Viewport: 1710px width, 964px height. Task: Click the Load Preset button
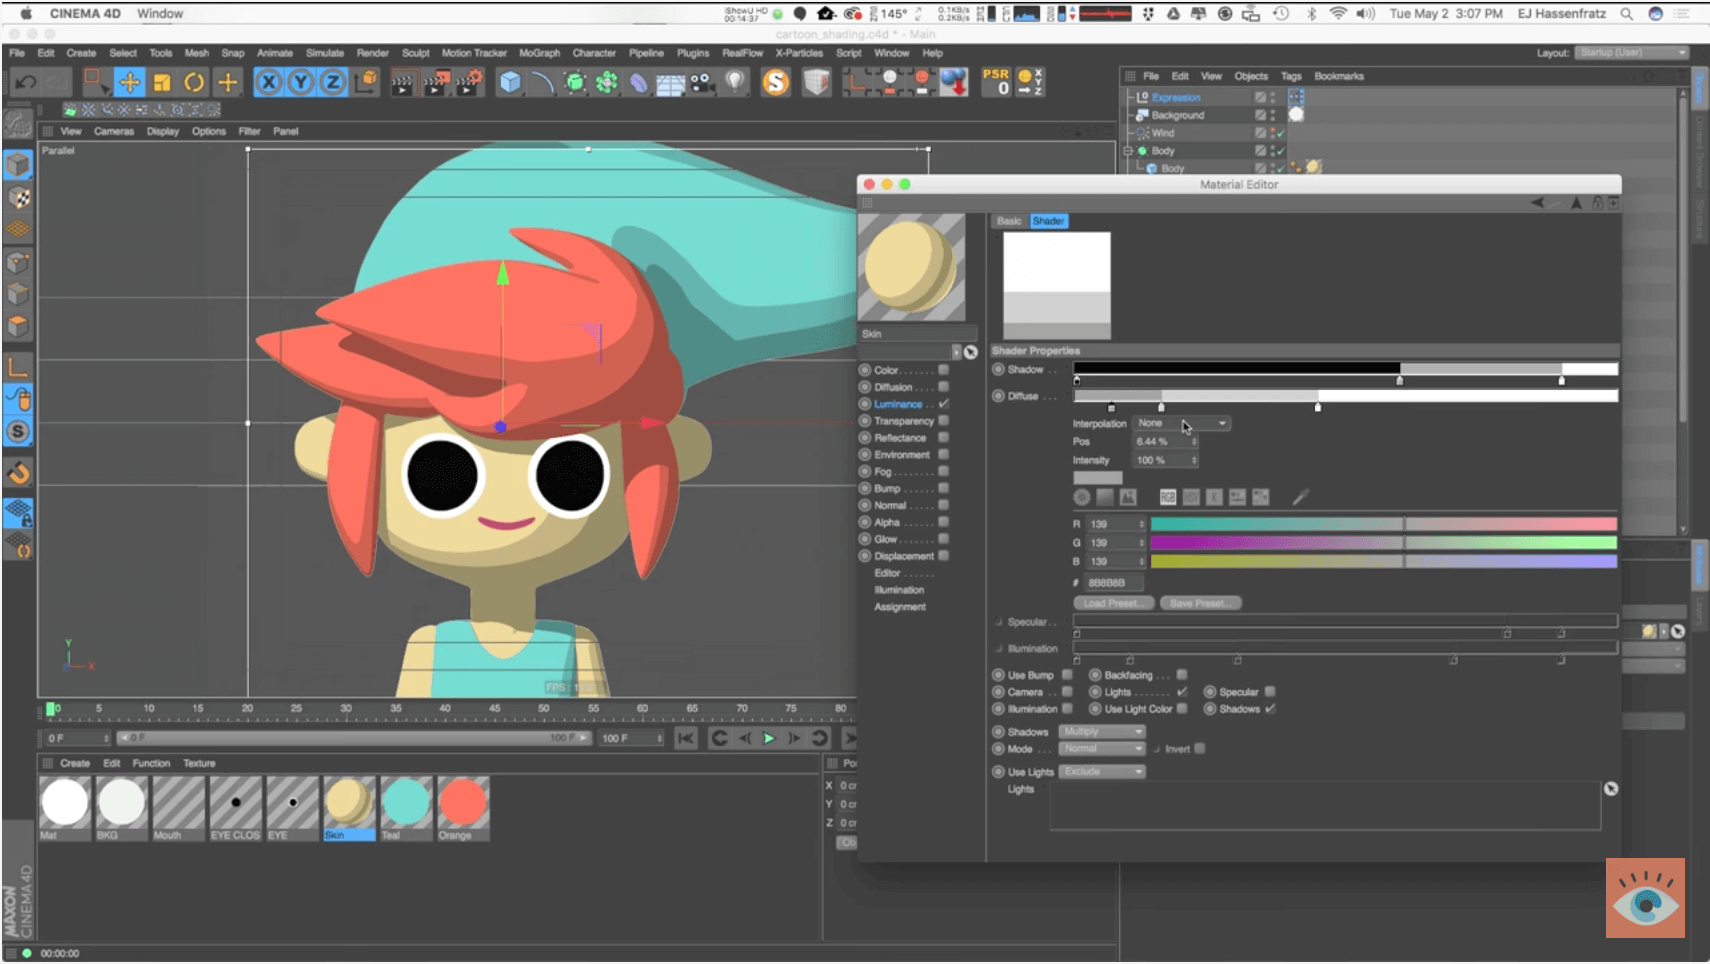click(x=1113, y=603)
